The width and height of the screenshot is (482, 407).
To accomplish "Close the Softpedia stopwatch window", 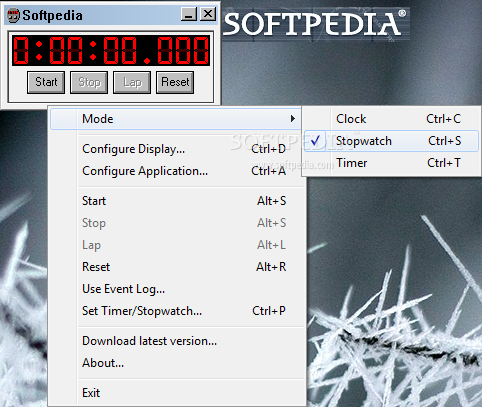I will click(x=208, y=14).
